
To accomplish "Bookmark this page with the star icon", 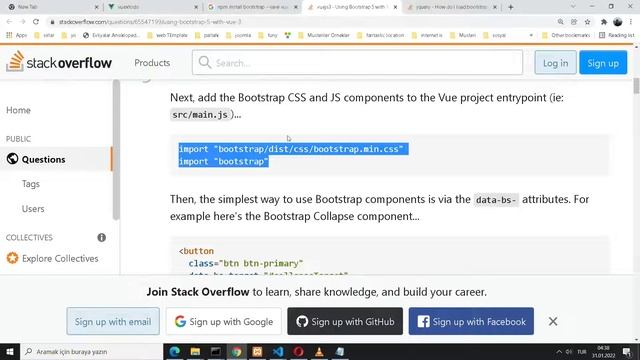I will click(x=587, y=22).
